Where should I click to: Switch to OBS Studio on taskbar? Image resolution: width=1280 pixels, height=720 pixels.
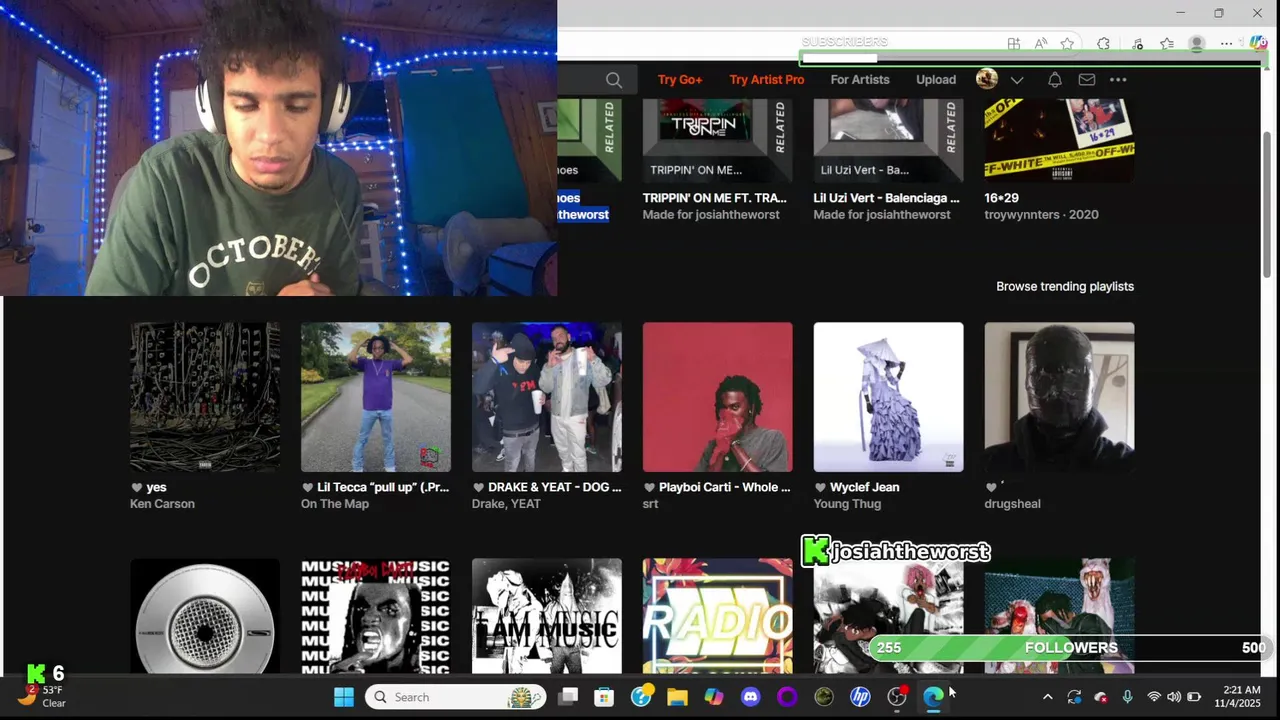897,697
